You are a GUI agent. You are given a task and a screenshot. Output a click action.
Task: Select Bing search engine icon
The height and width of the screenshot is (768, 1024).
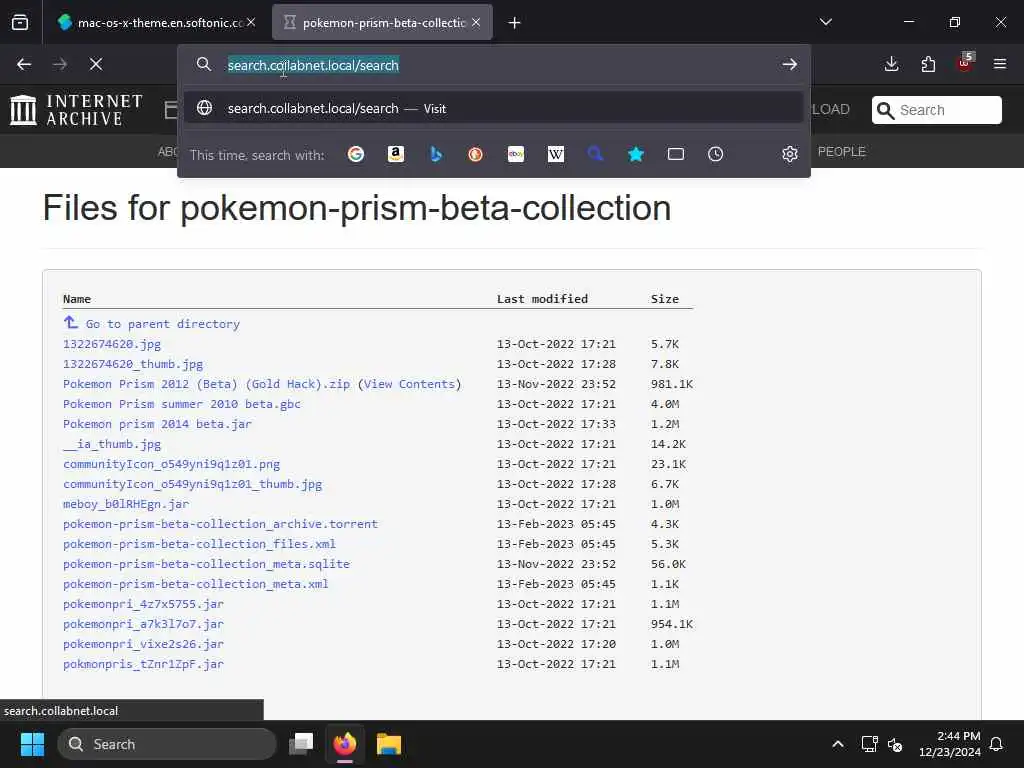436,154
